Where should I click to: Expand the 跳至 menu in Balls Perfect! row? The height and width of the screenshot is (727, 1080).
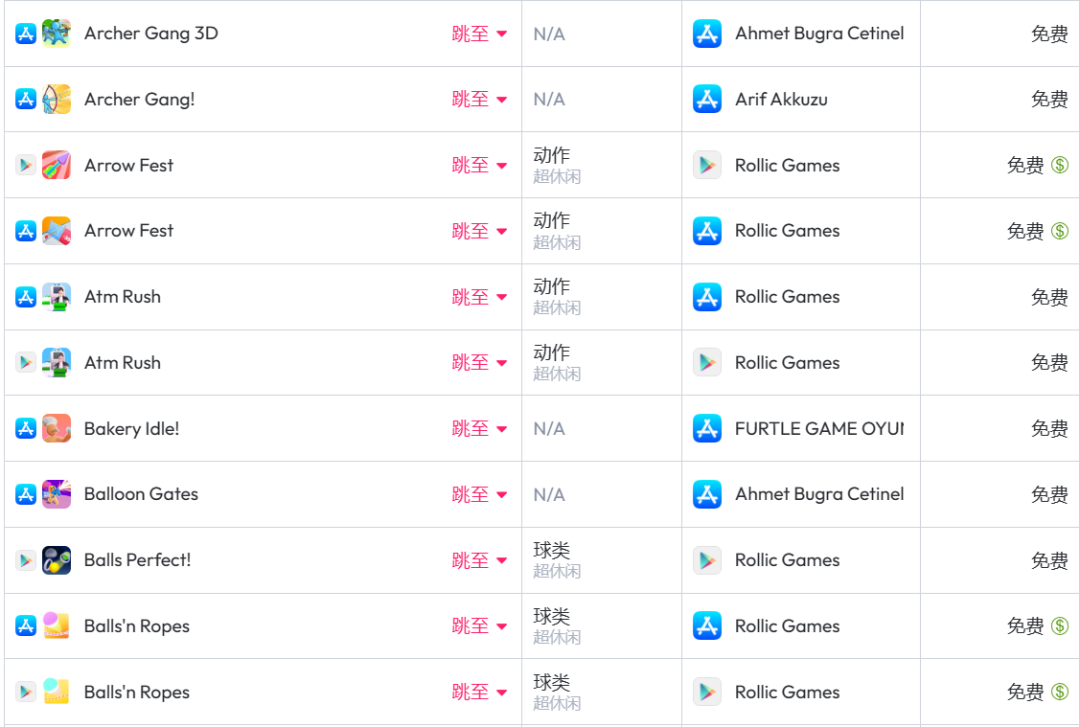click(479, 560)
